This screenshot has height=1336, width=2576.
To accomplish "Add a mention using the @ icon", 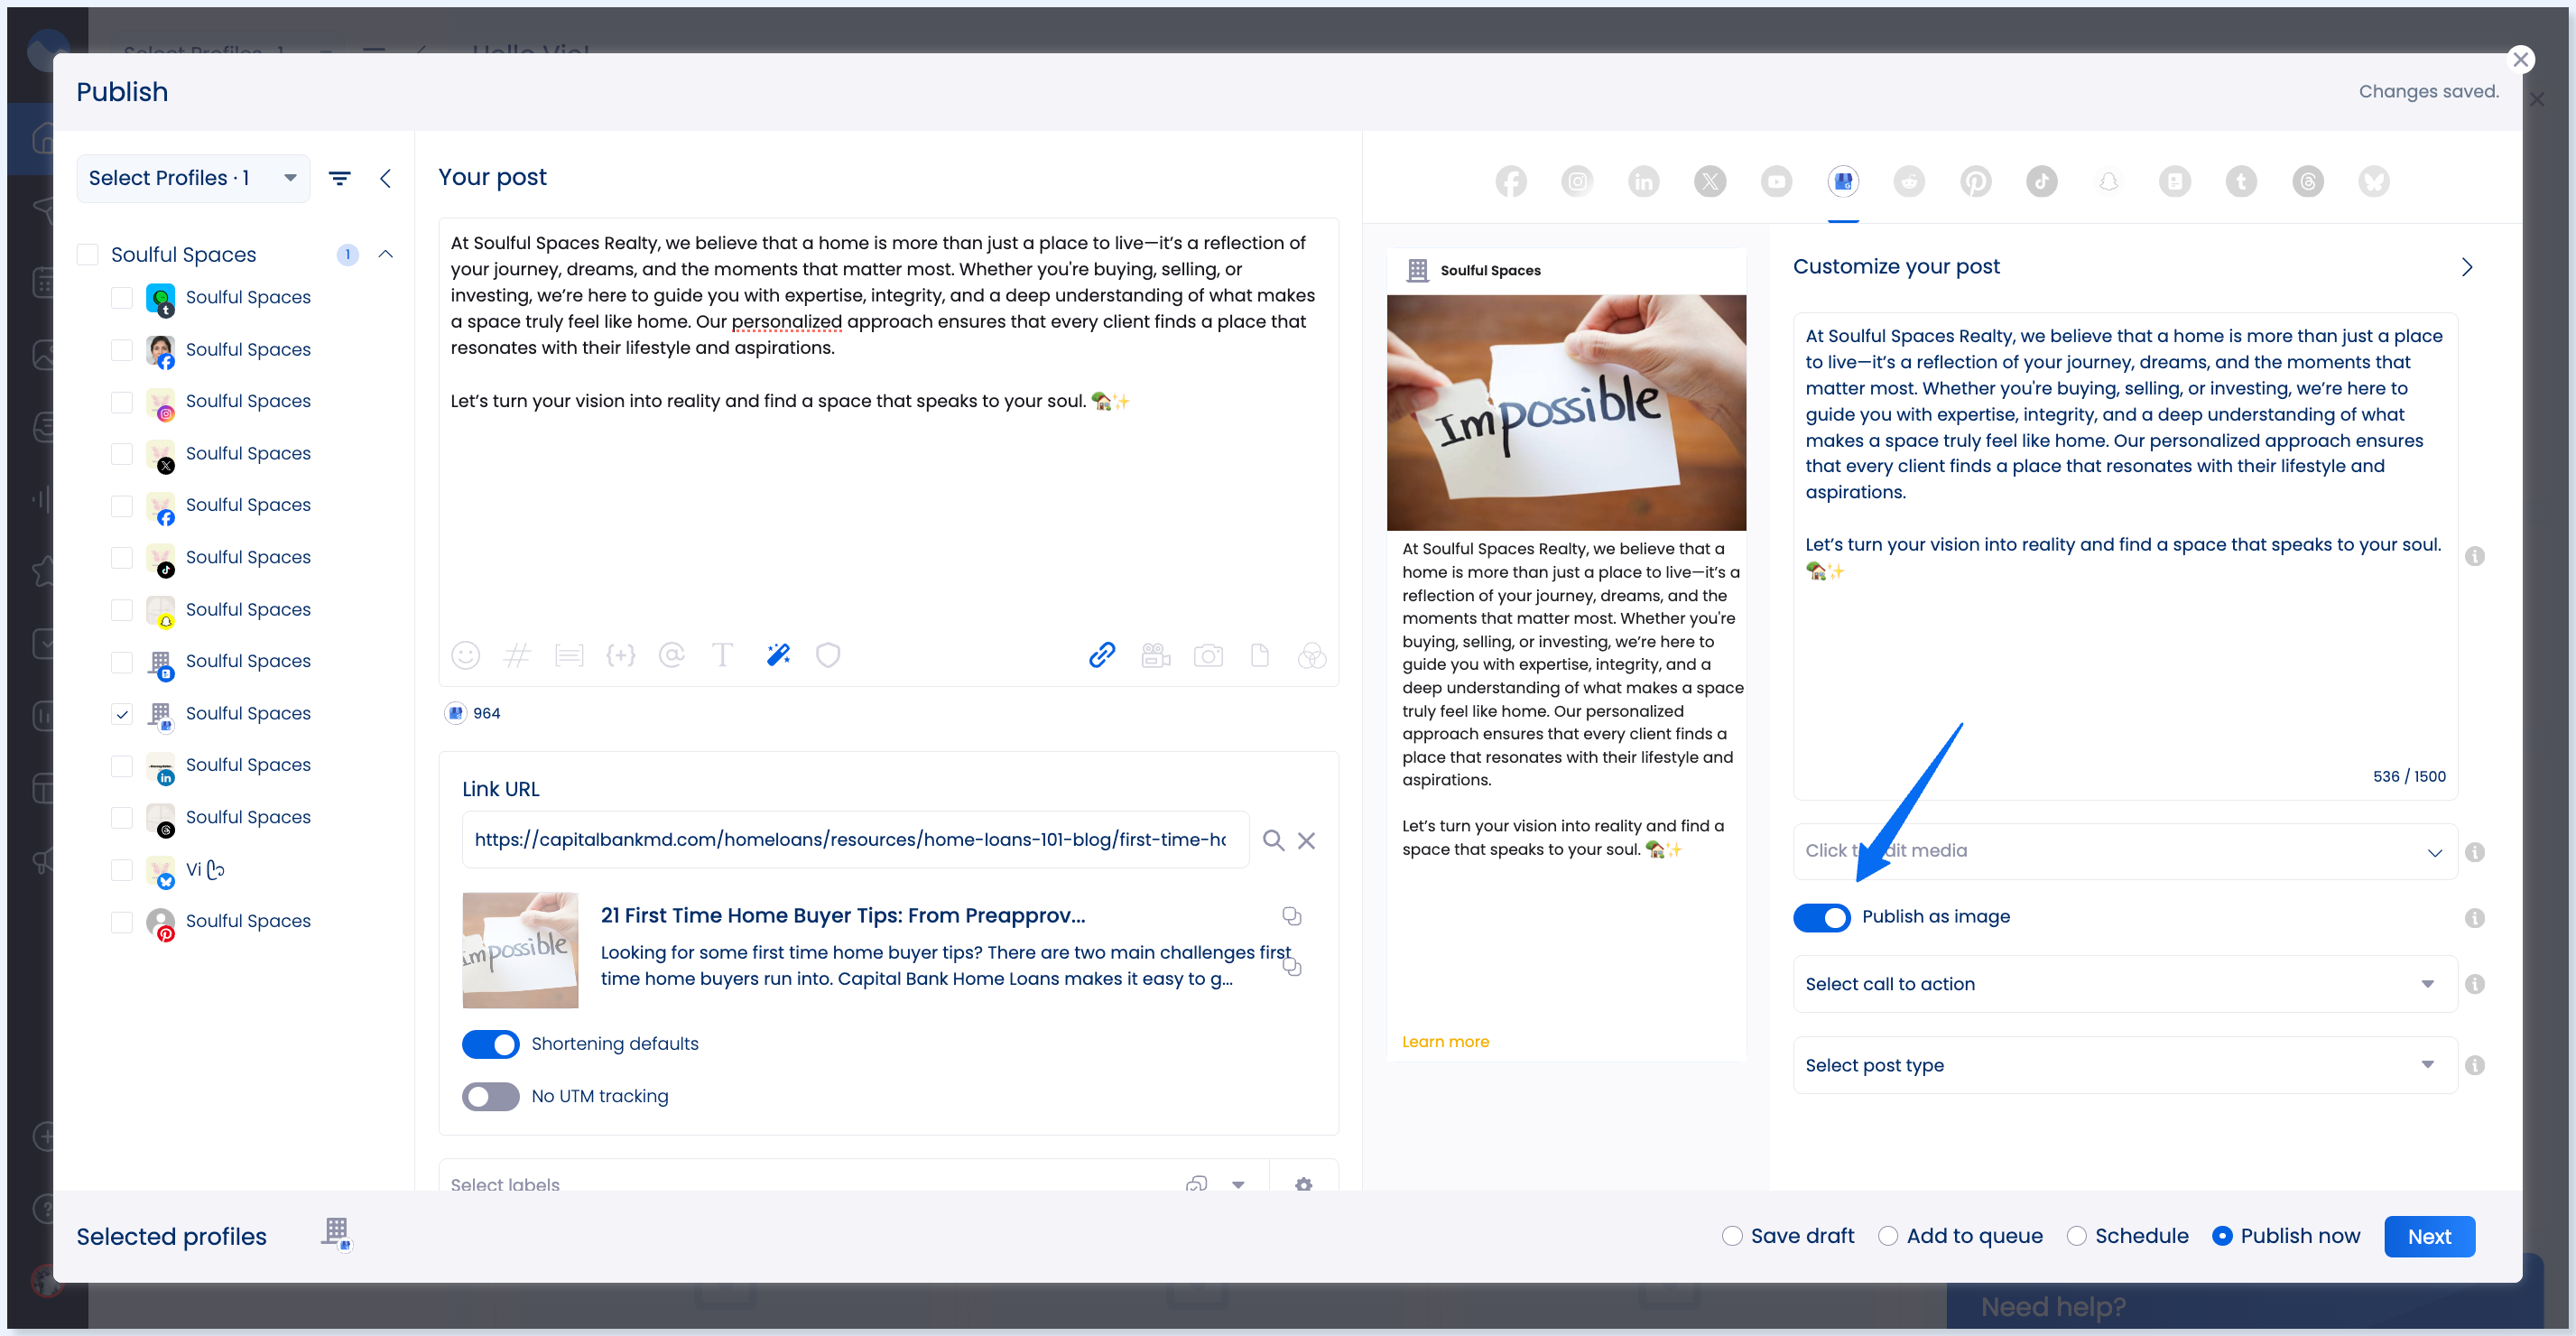I will (x=672, y=655).
